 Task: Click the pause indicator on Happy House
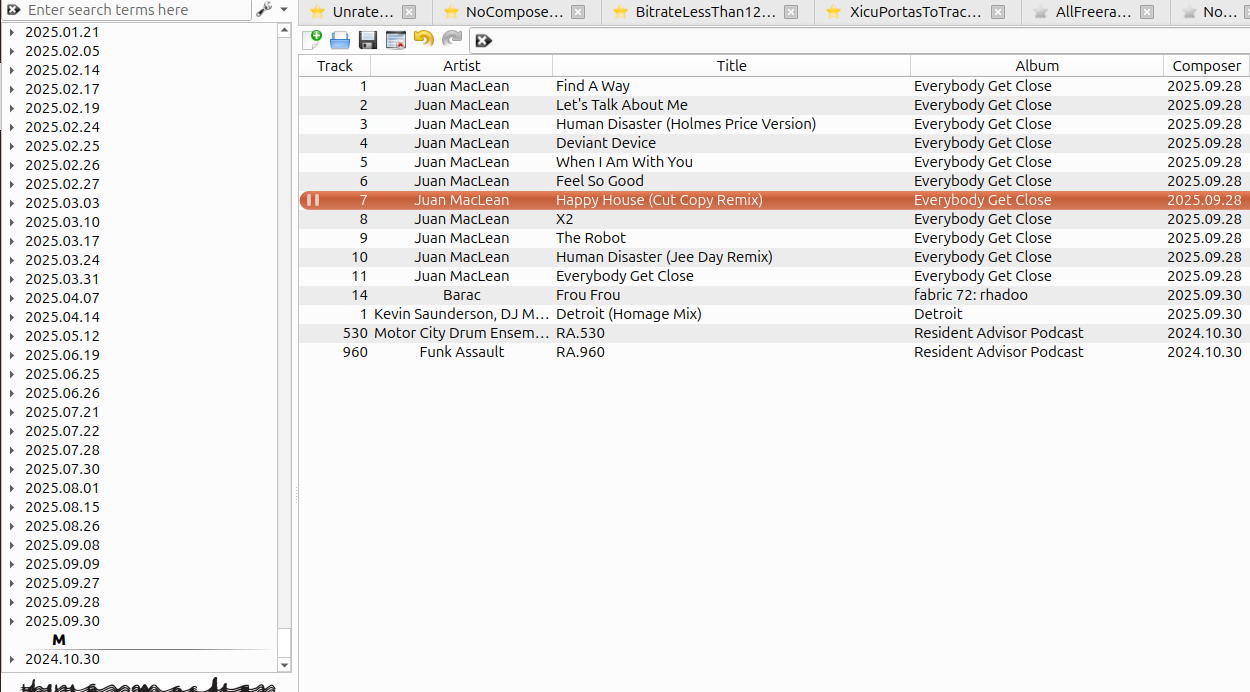(x=313, y=200)
